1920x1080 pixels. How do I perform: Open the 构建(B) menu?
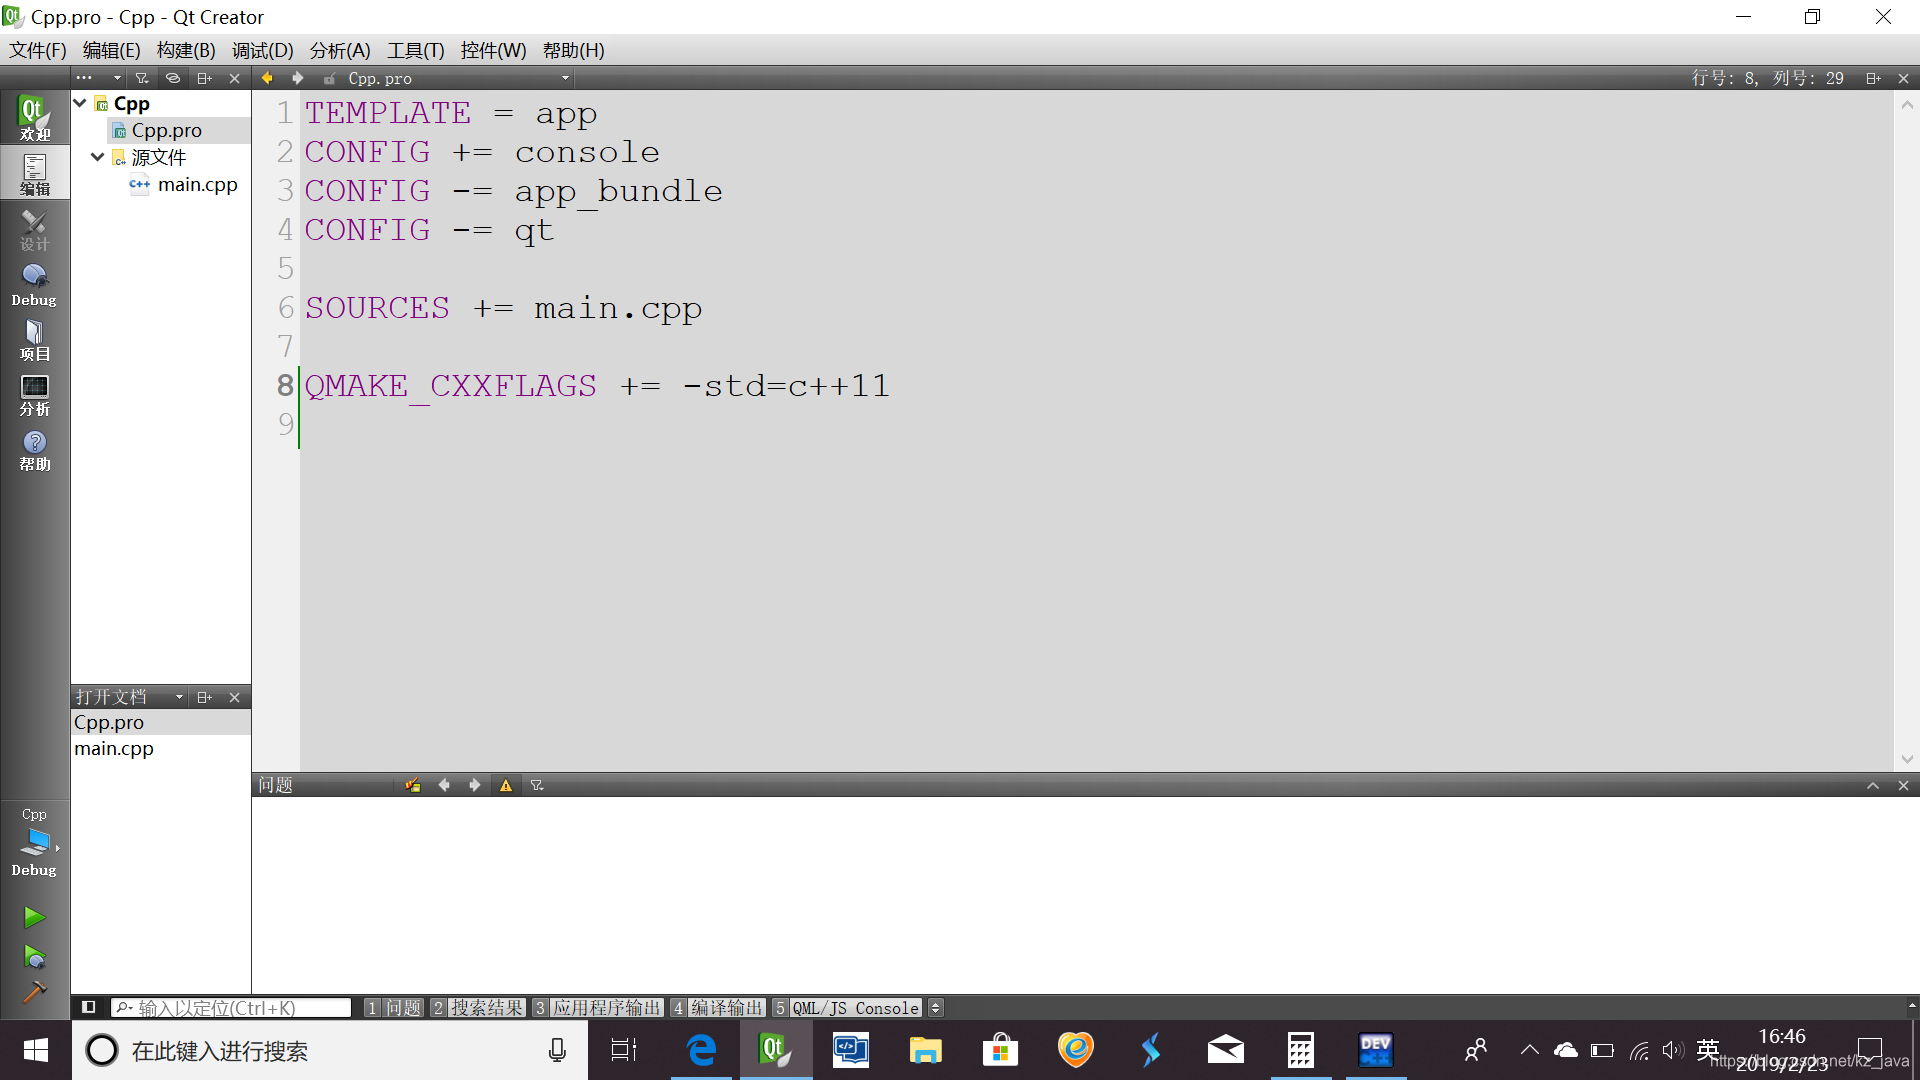coord(186,50)
